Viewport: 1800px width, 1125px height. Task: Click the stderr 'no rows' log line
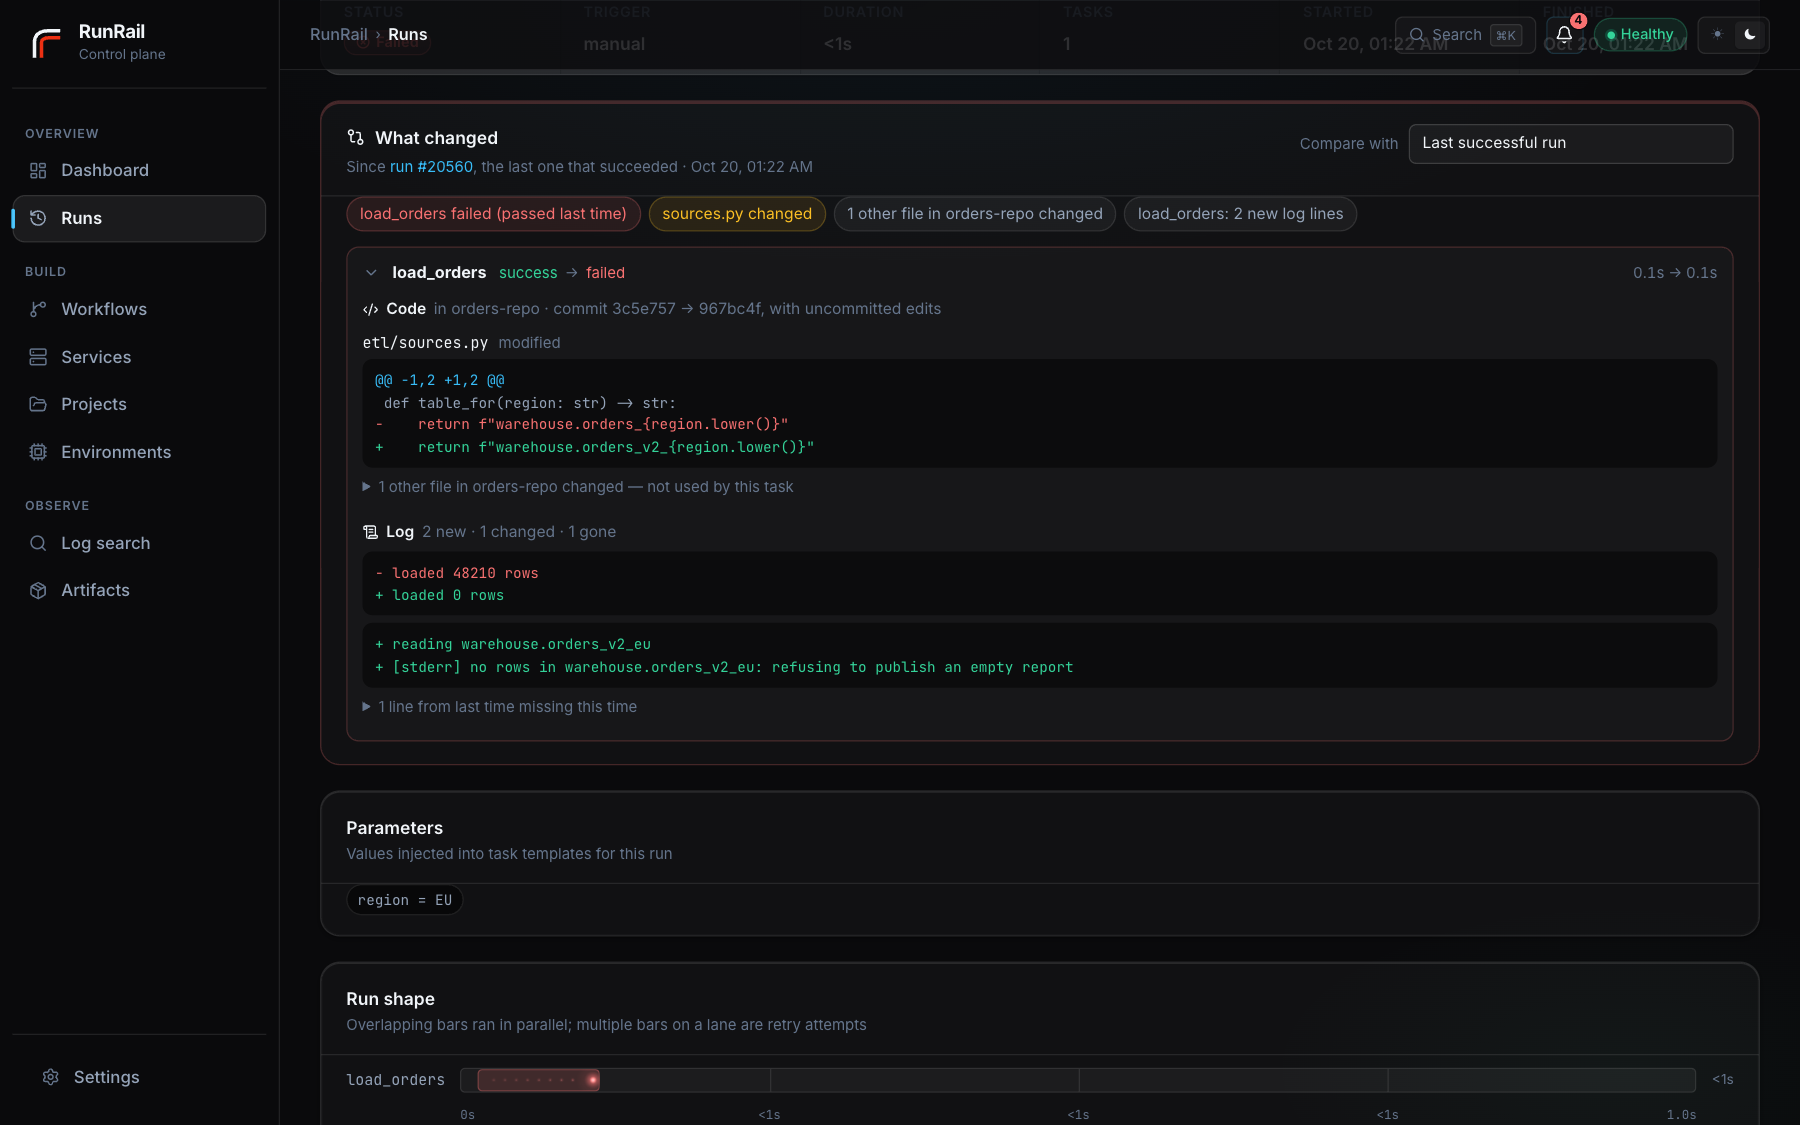[724, 668]
